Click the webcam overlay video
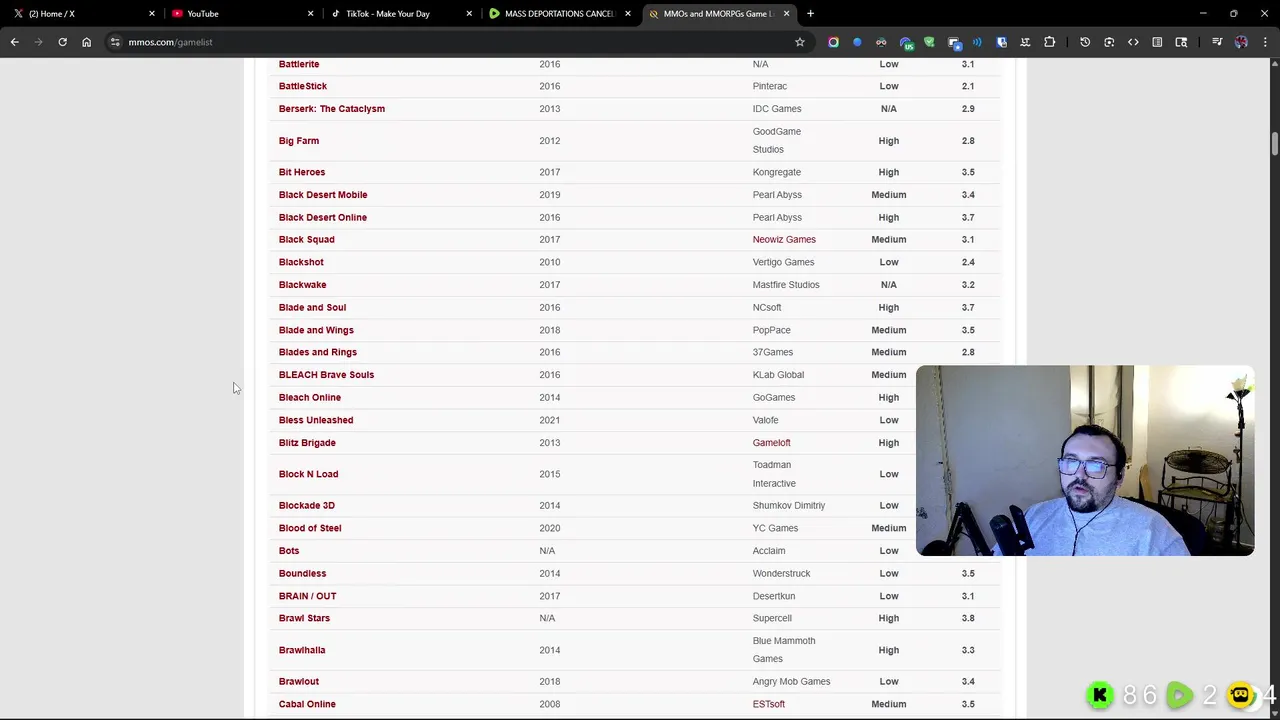This screenshot has height=720, width=1280. pos(1085,460)
